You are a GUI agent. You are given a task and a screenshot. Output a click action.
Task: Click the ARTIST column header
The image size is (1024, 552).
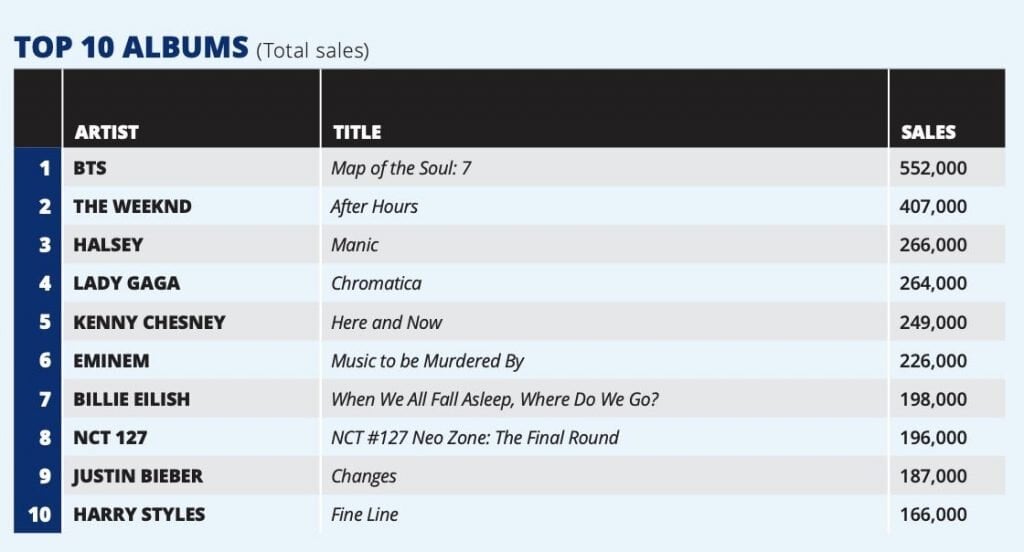click(106, 132)
